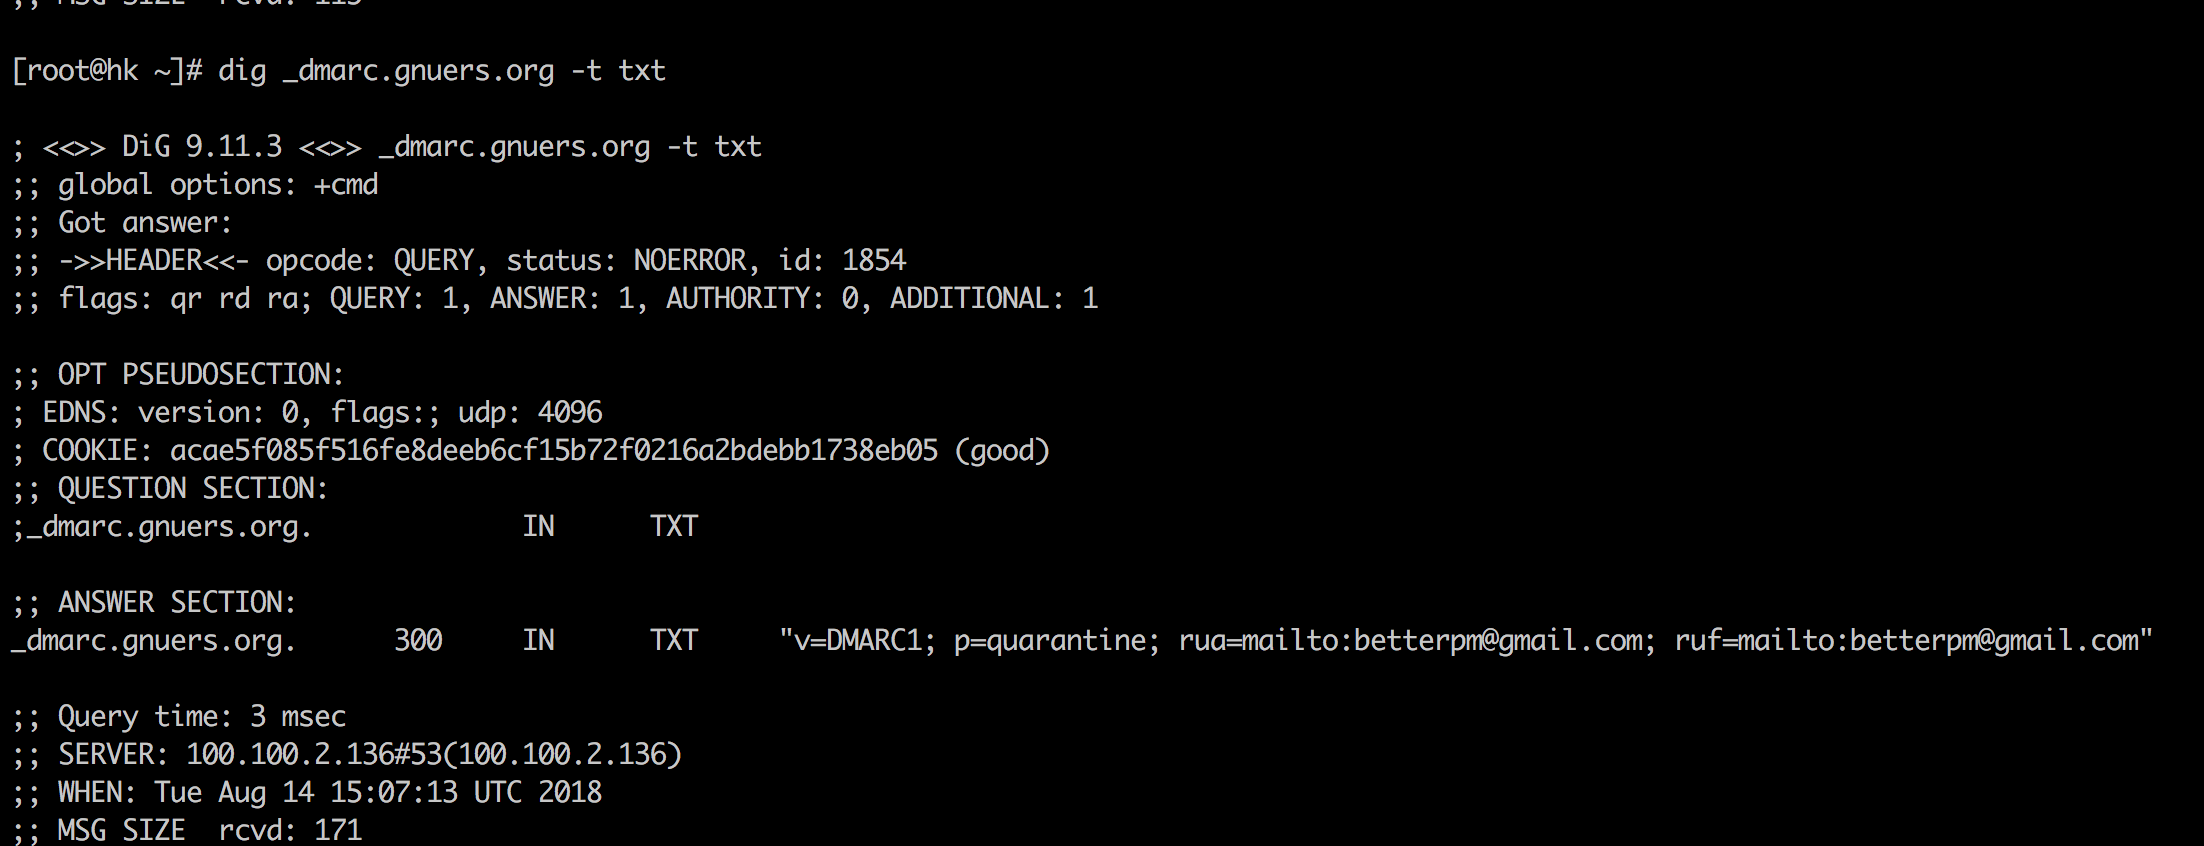Click the 'OPT PSEUDOSECTION:' heading
Screen dimensions: 2204x846
tap(200, 375)
